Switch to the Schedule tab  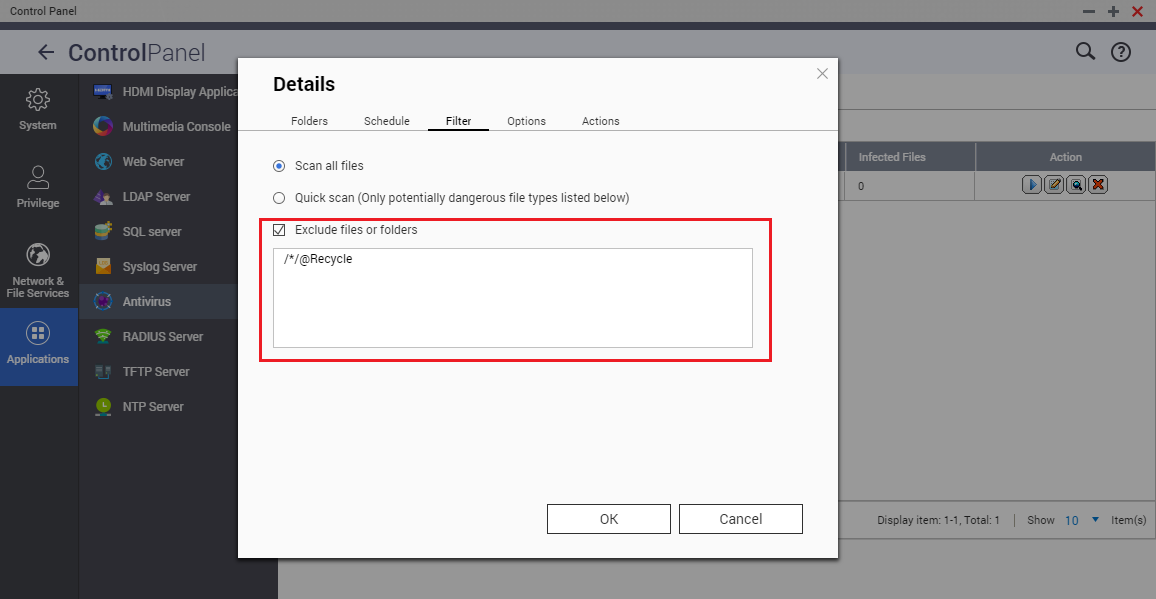[386, 121]
